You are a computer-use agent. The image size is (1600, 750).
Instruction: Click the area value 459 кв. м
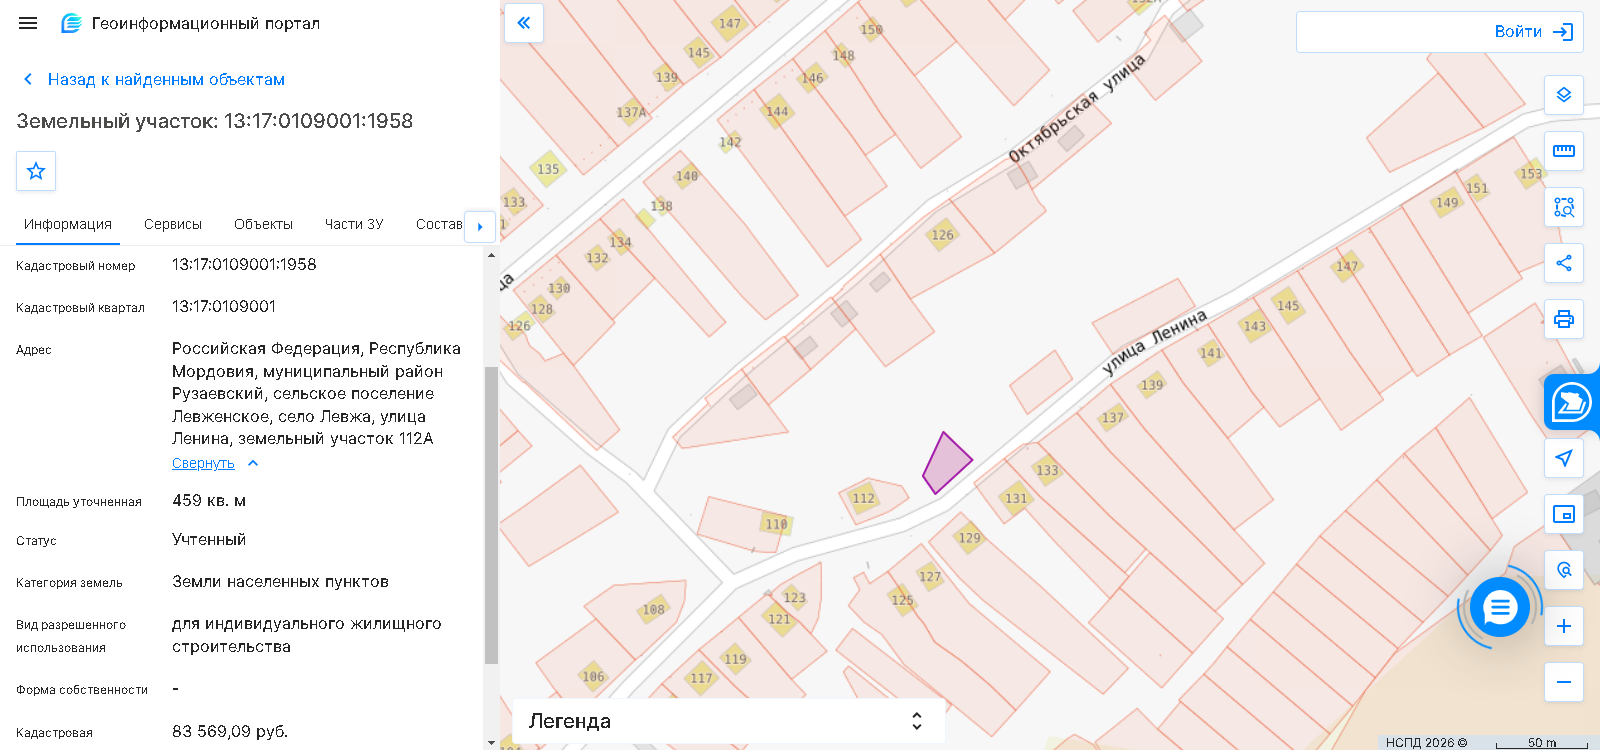[x=209, y=500]
